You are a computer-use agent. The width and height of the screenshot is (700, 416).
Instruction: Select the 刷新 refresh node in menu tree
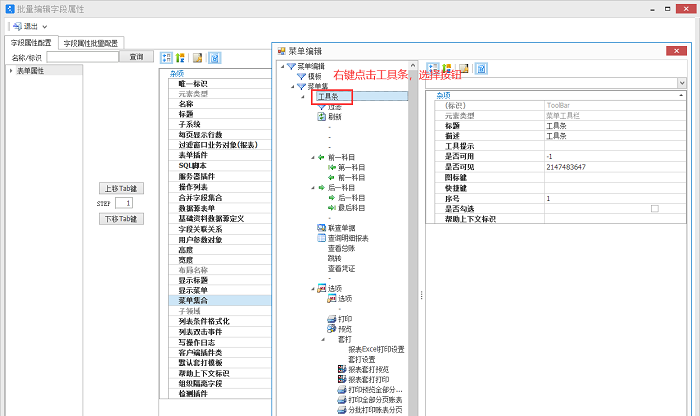tap(334, 117)
